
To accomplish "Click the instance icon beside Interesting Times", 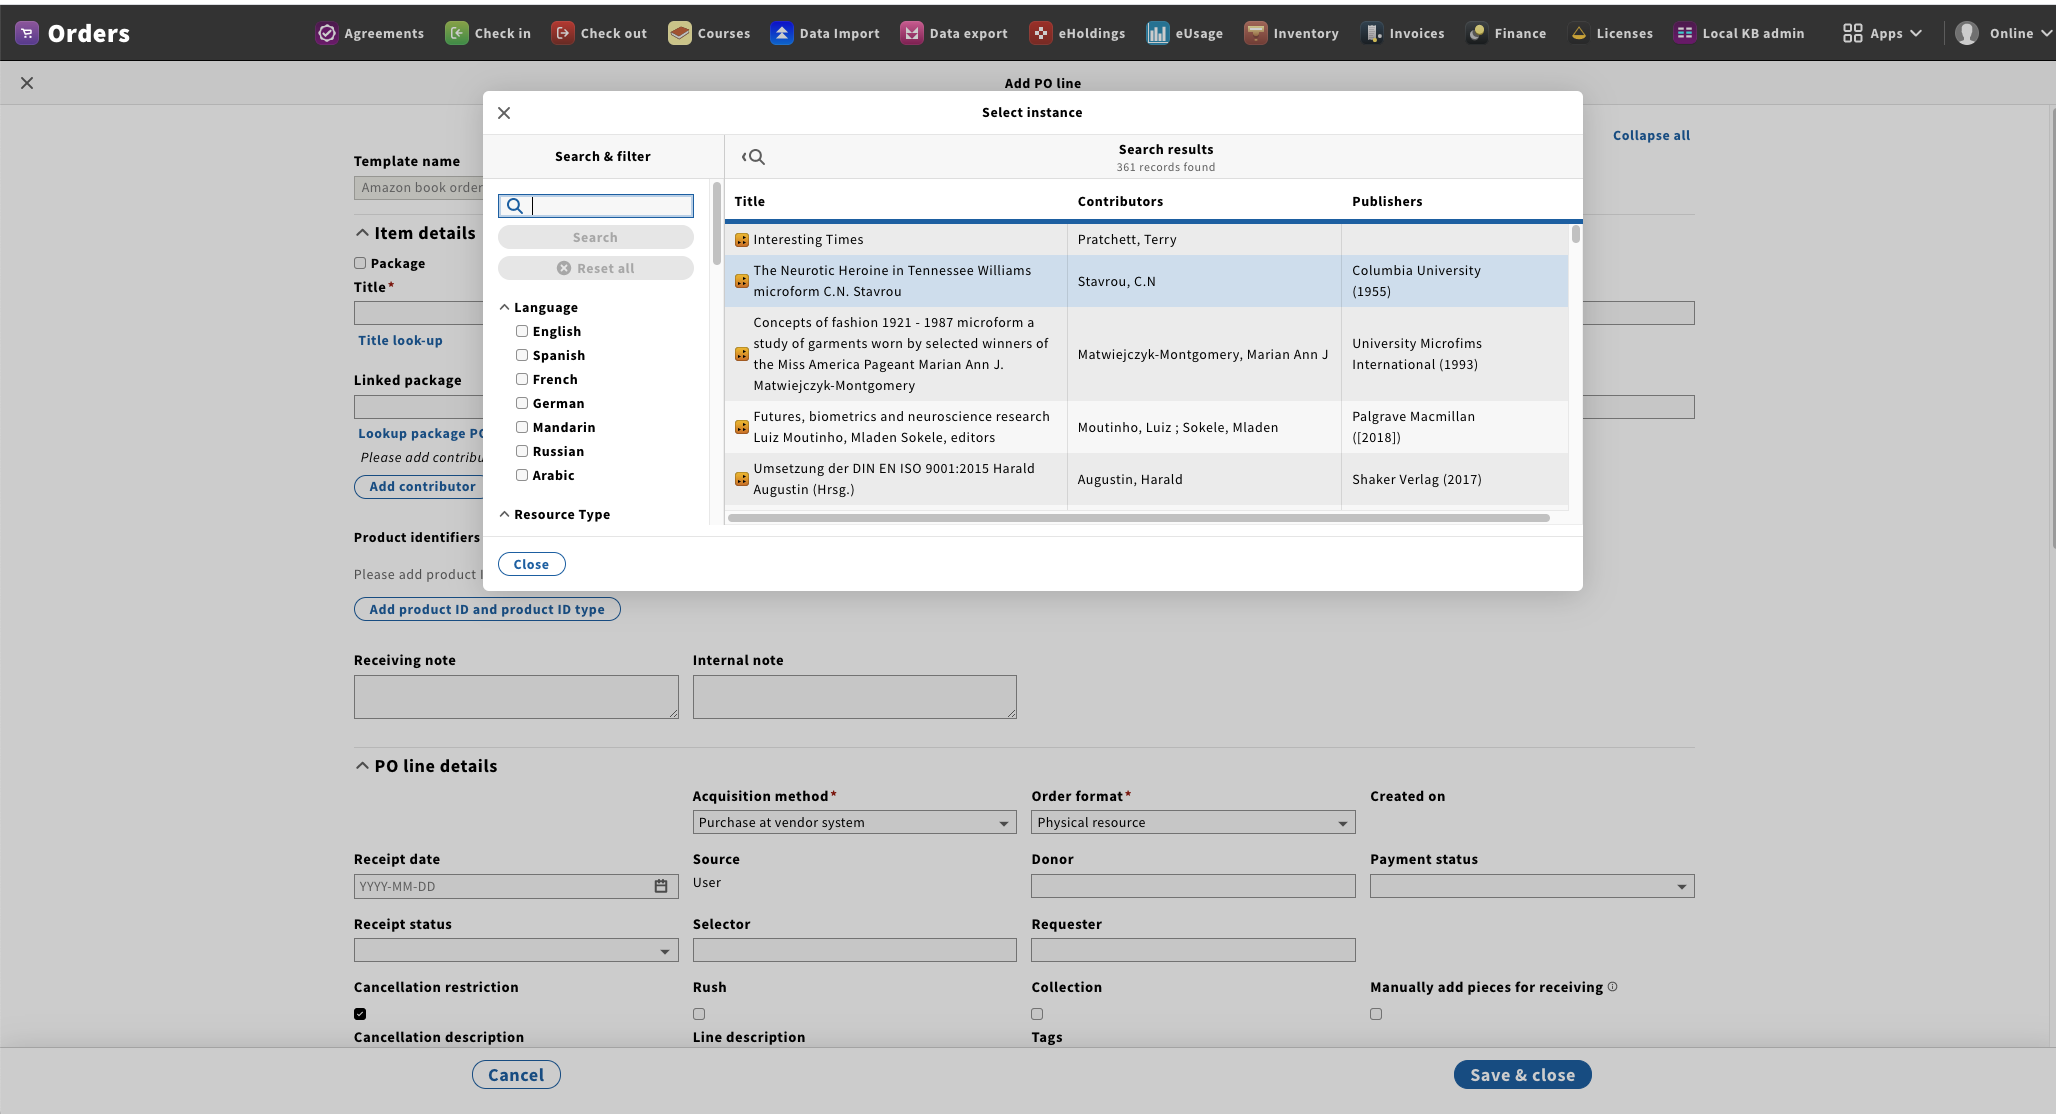I will coord(742,240).
